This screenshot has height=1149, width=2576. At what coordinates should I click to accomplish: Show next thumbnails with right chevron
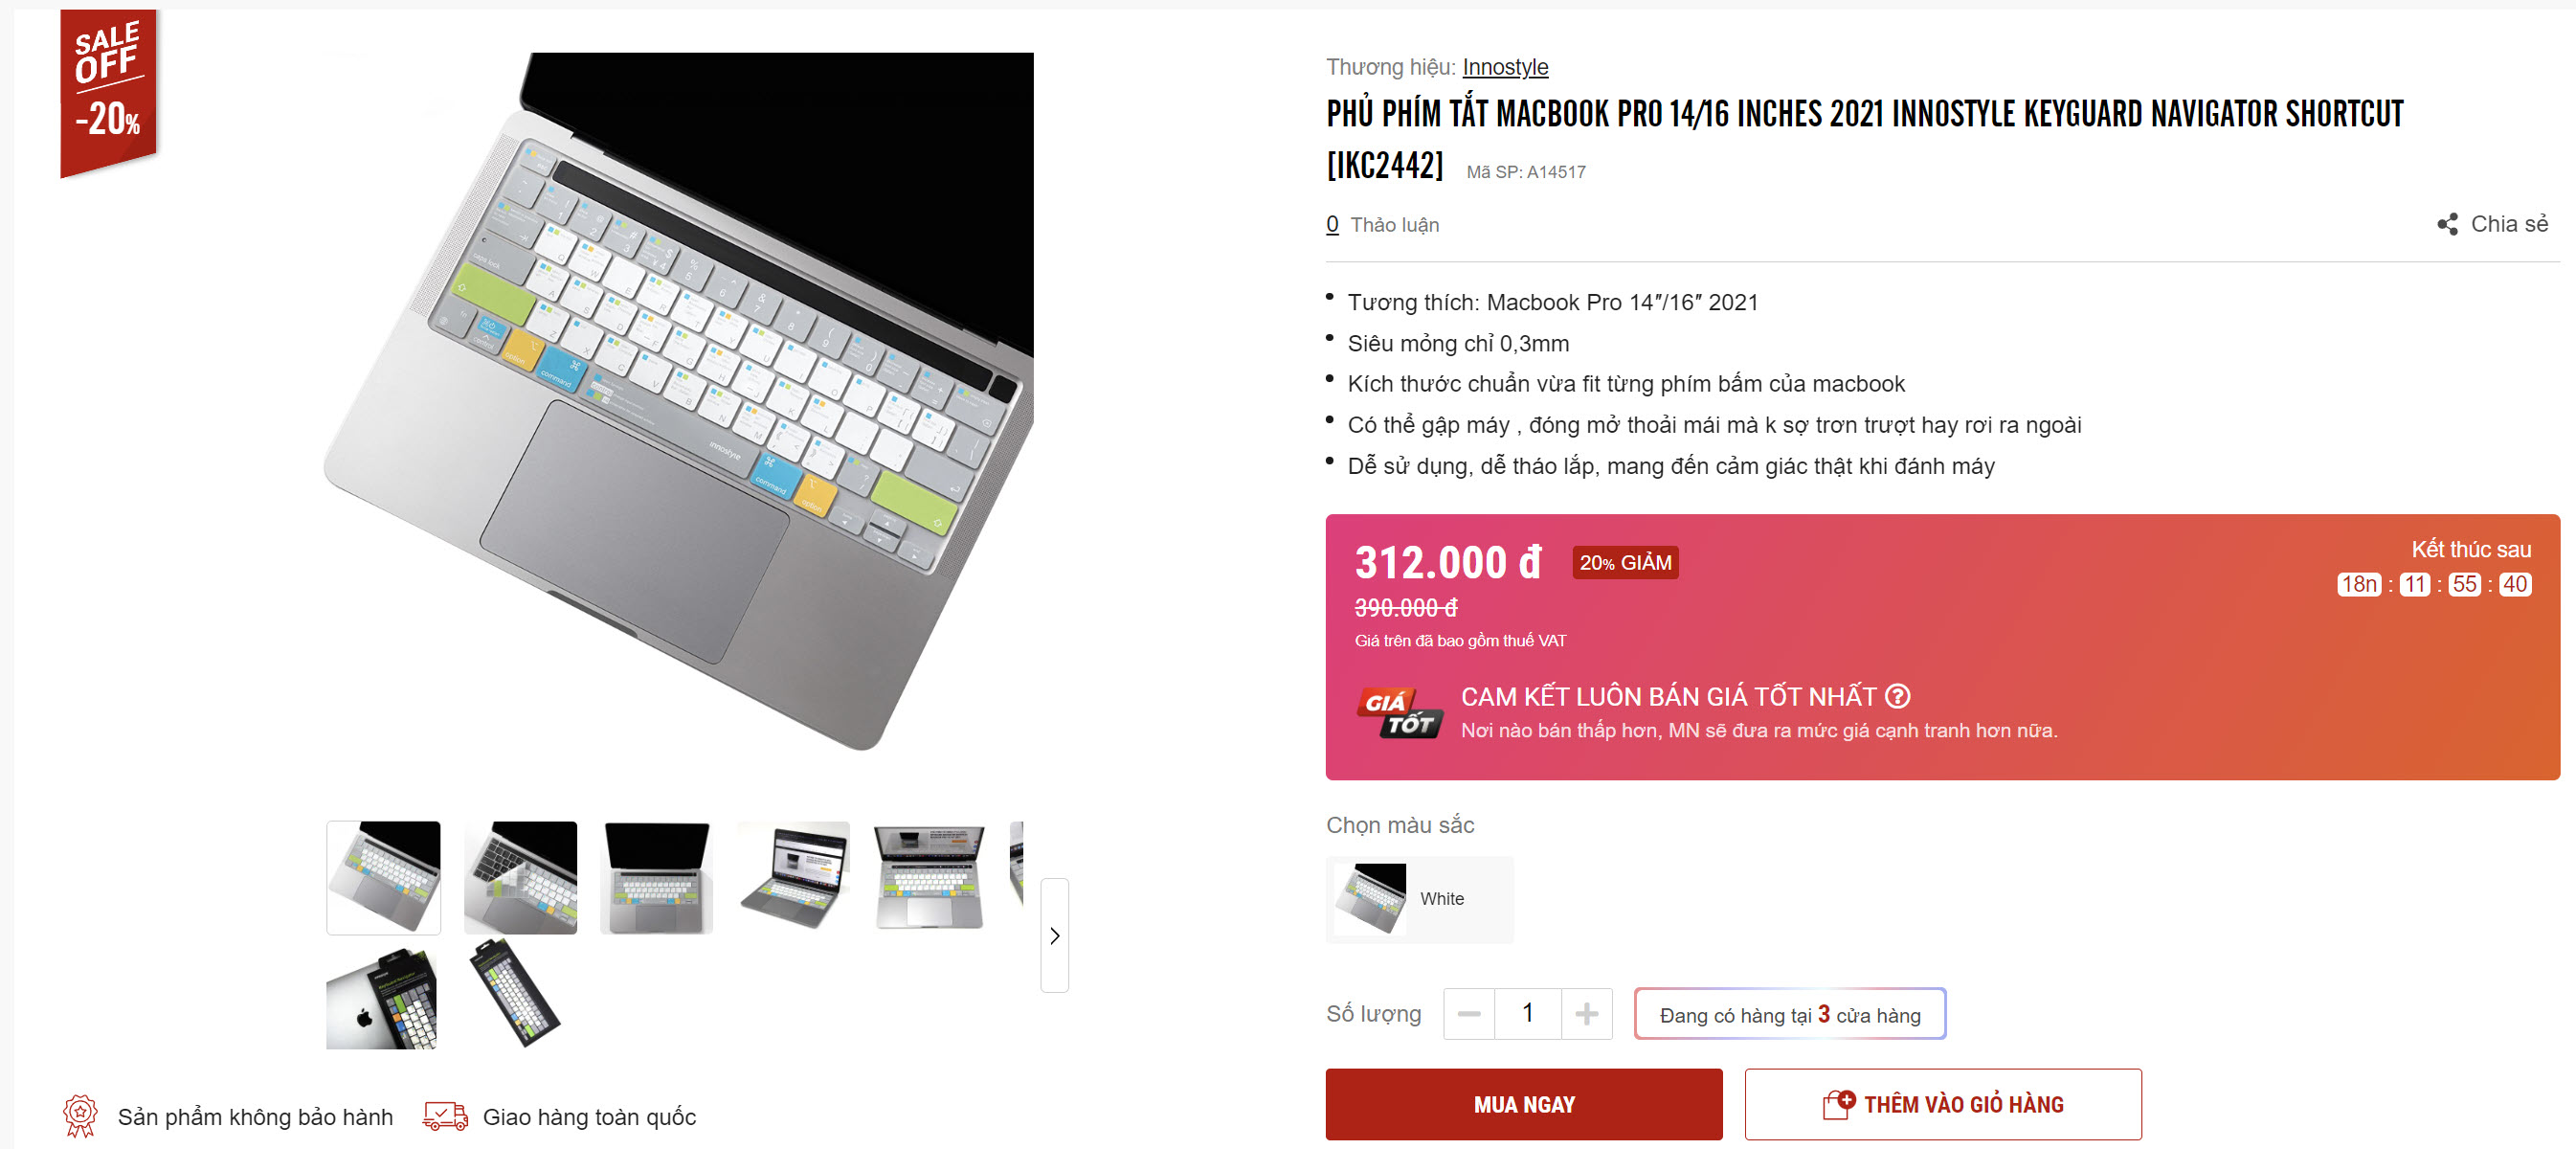[x=1054, y=935]
